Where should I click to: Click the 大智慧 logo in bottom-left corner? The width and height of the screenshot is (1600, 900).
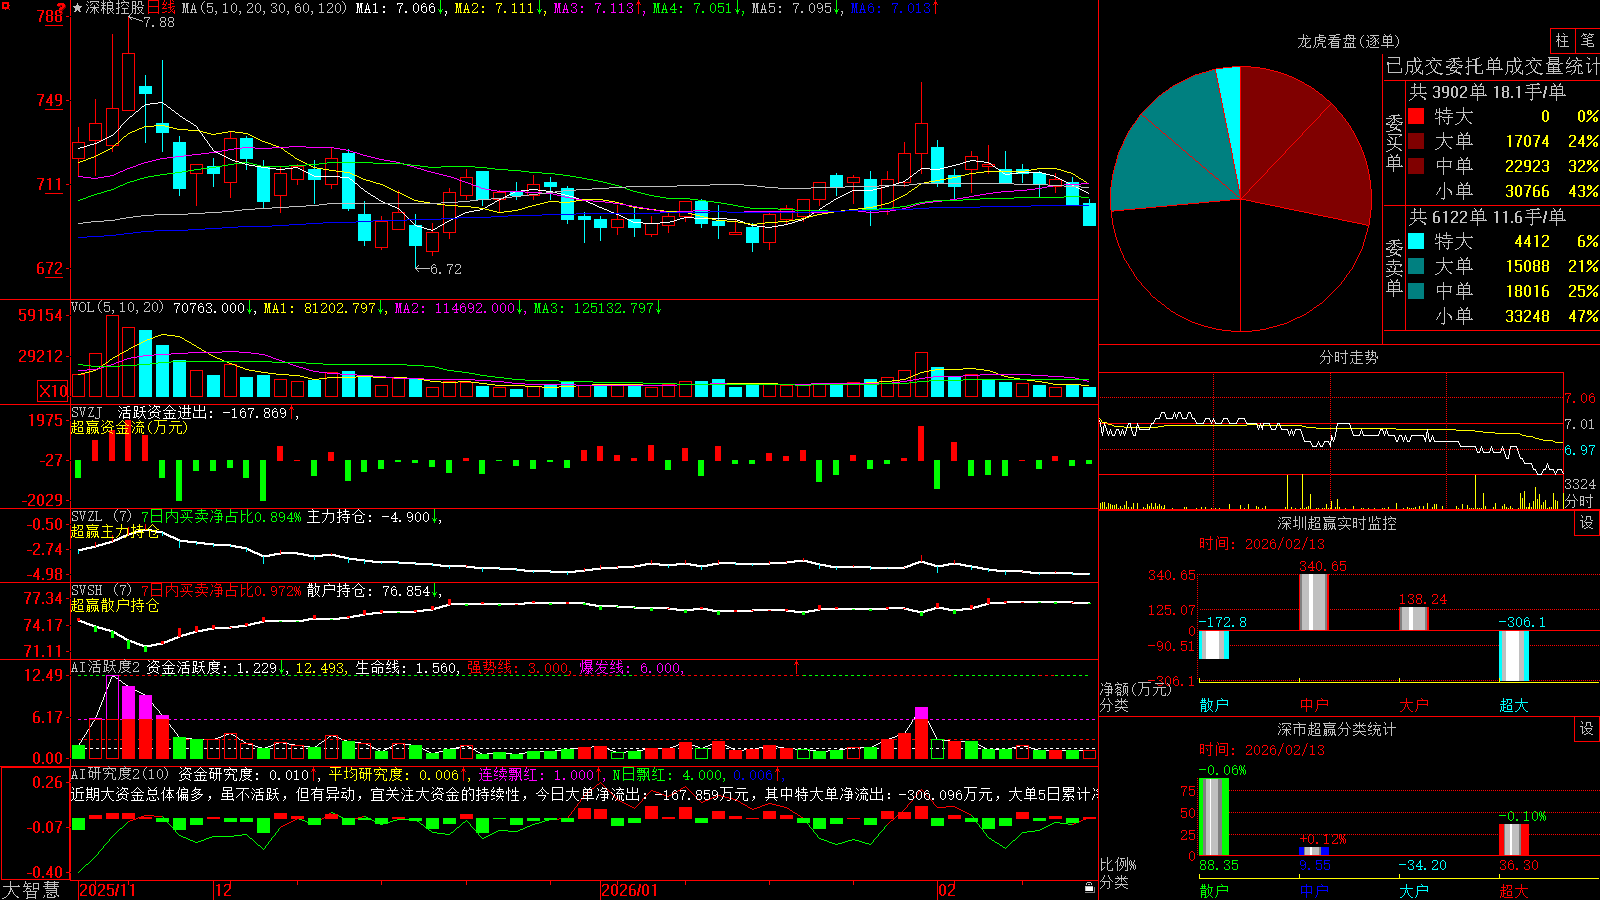click(31, 890)
